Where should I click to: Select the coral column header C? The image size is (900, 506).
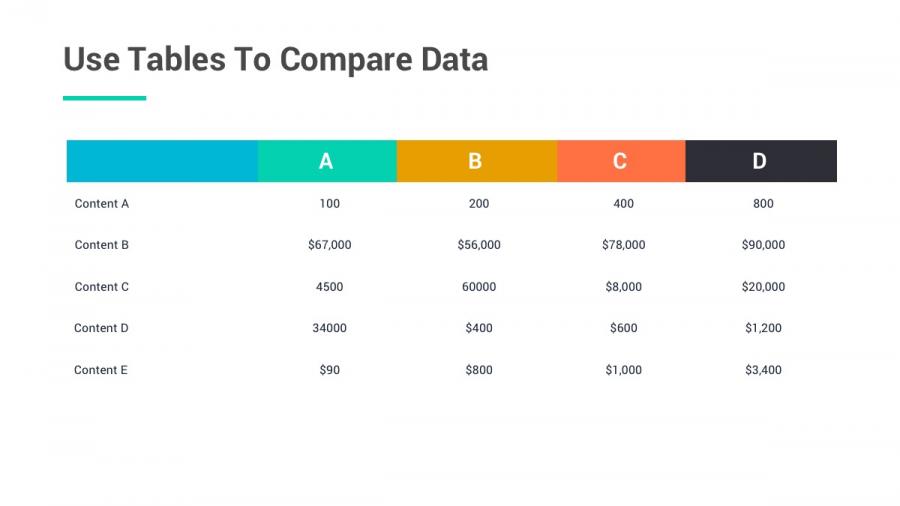coord(620,161)
